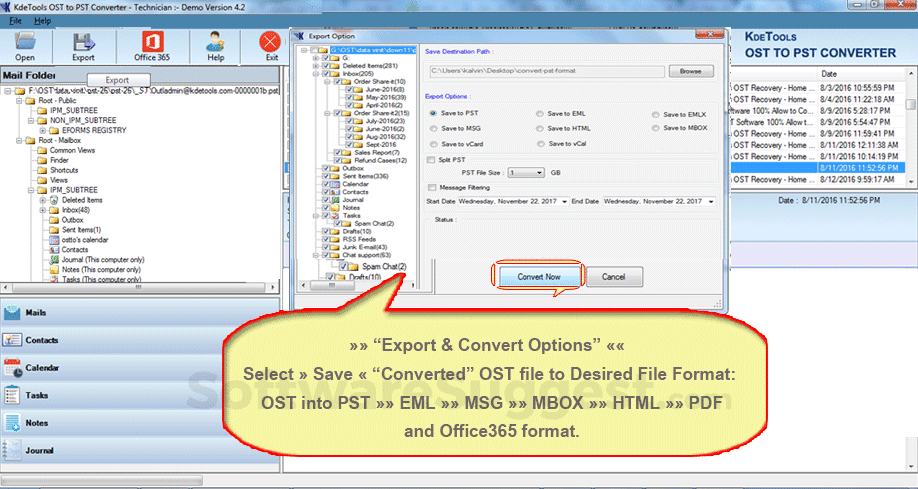Choose the Save to MBOX option
918x489 pixels.
pyautogui.click(x=656, y=128)
